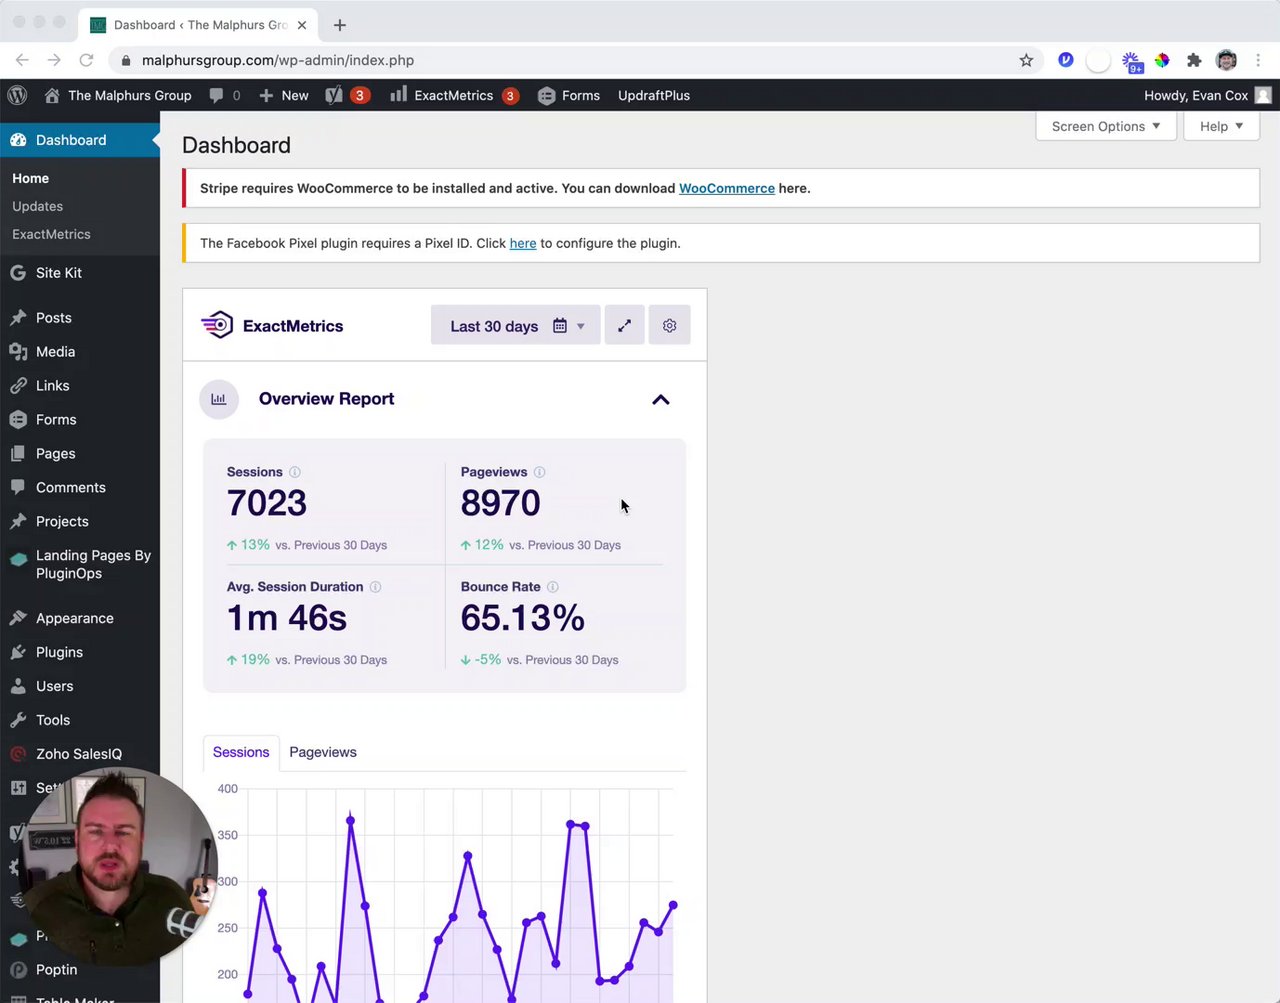Click the Bounce Rate value 65.13%
1280x1003 pixels.
point(522,618)
